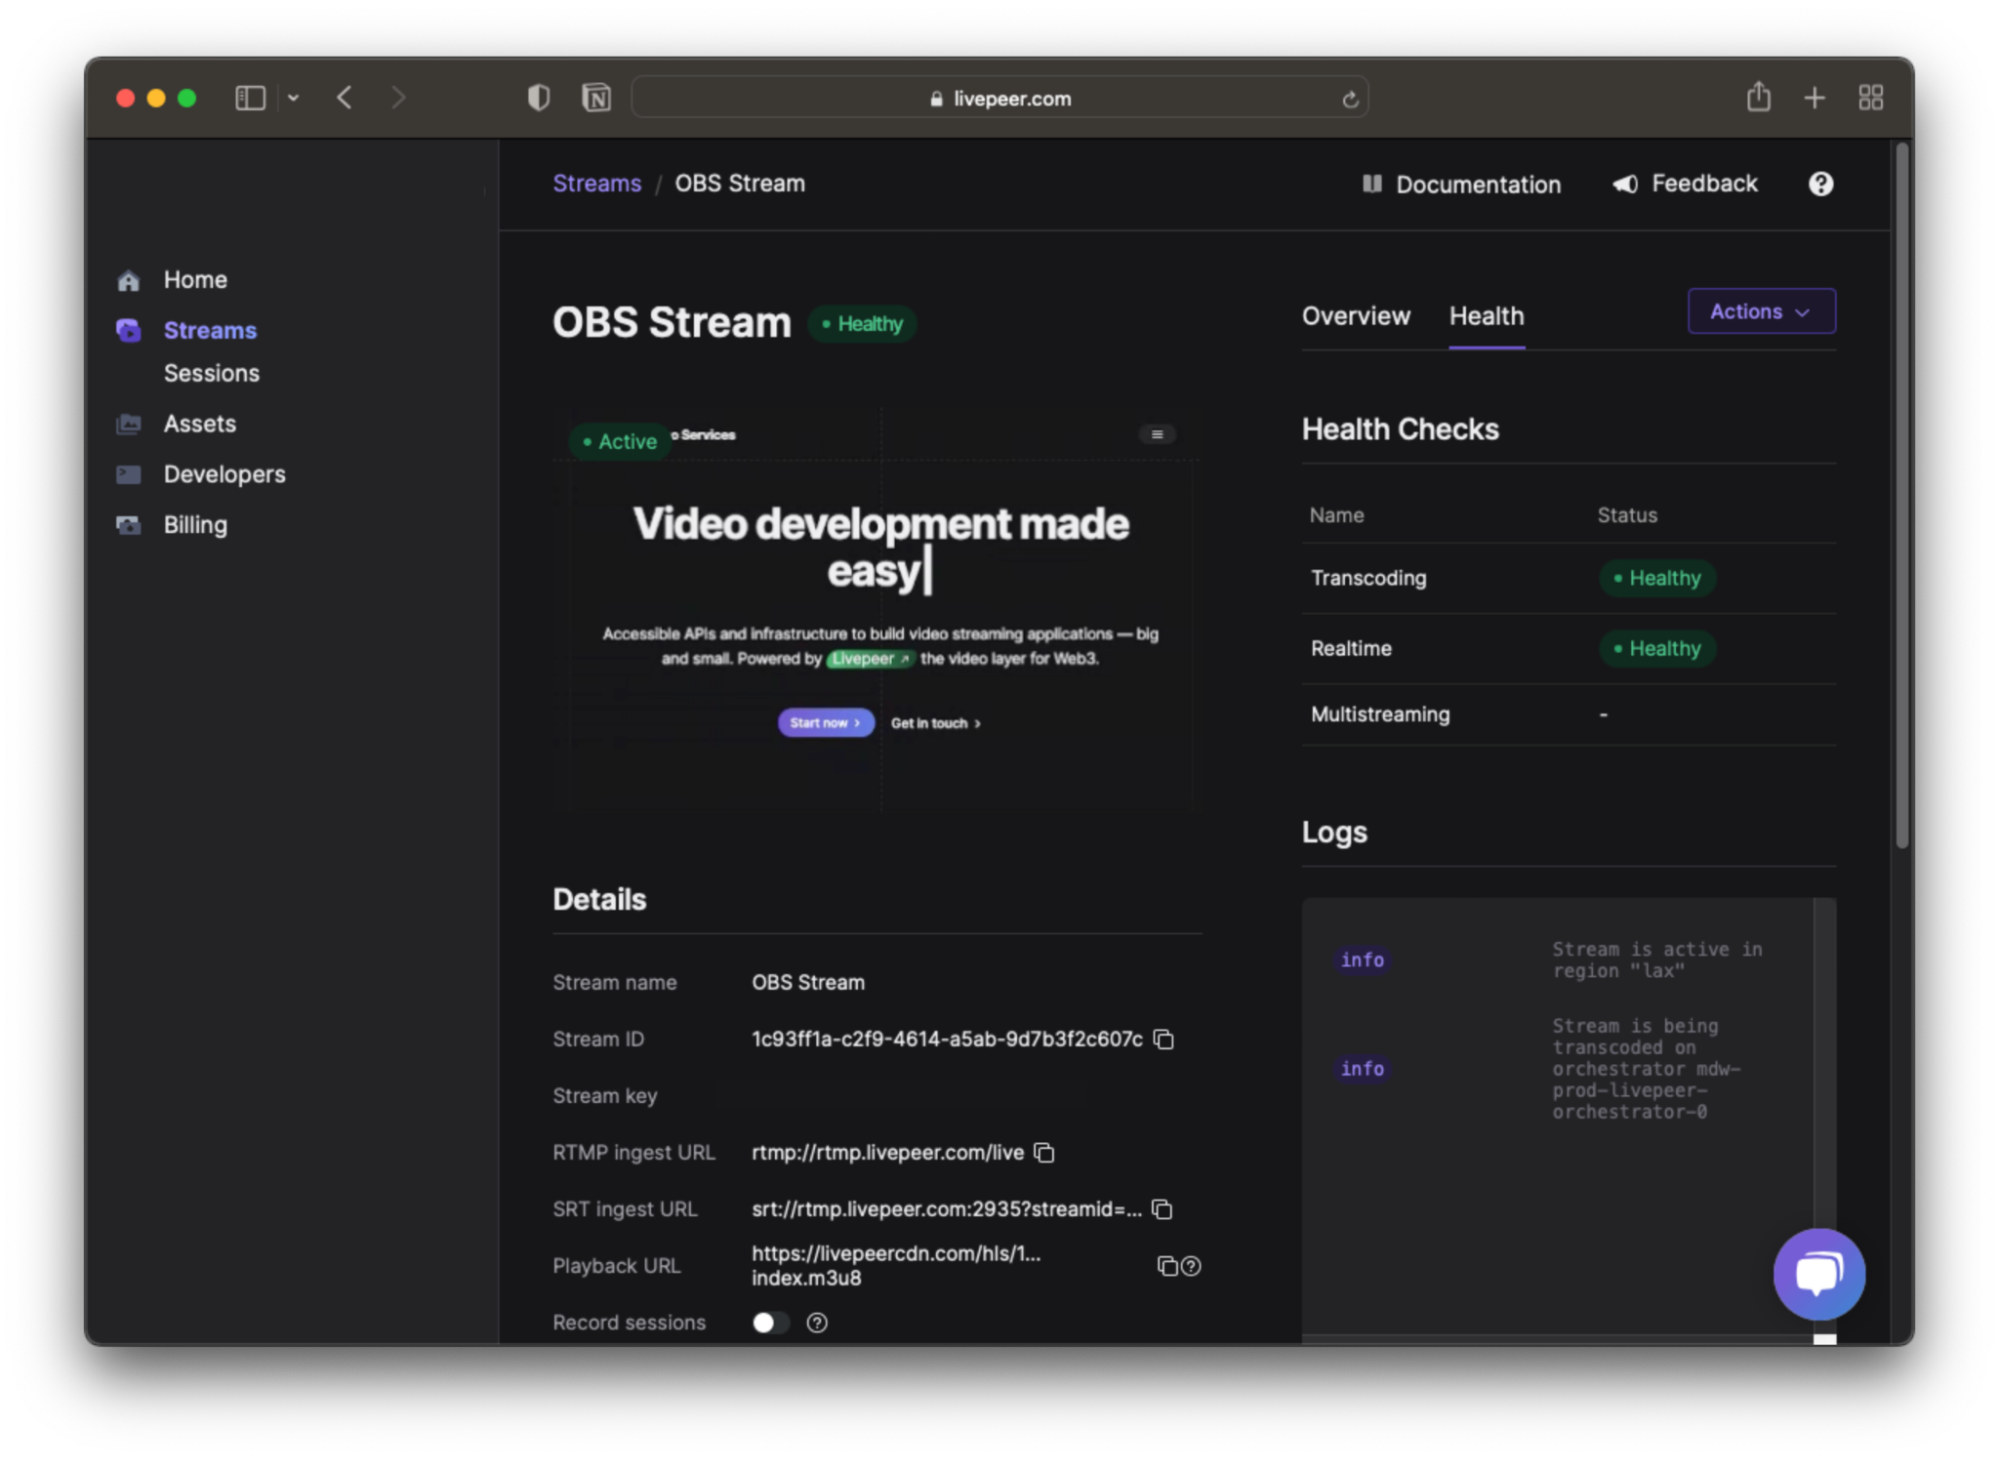The image size is (1999, 1459).
Task: Click the question mark help icon in header
Action: pyautogui.click(x=1820, y=184)
